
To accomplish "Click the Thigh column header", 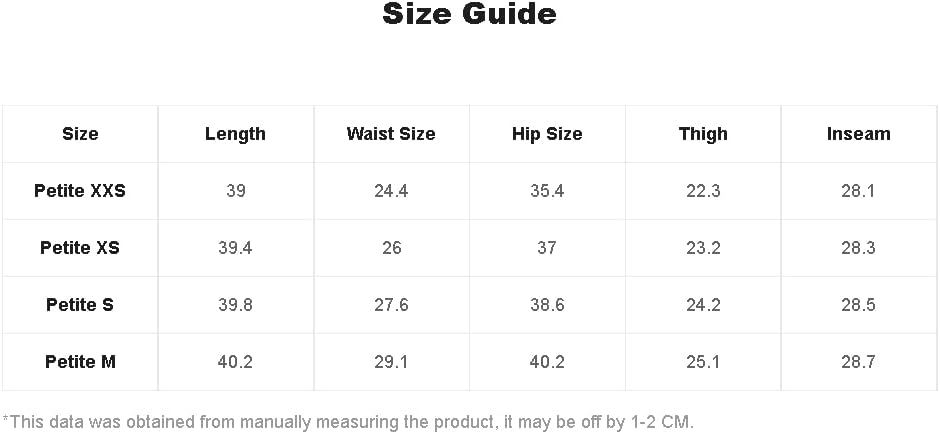I will pos(703,134).
